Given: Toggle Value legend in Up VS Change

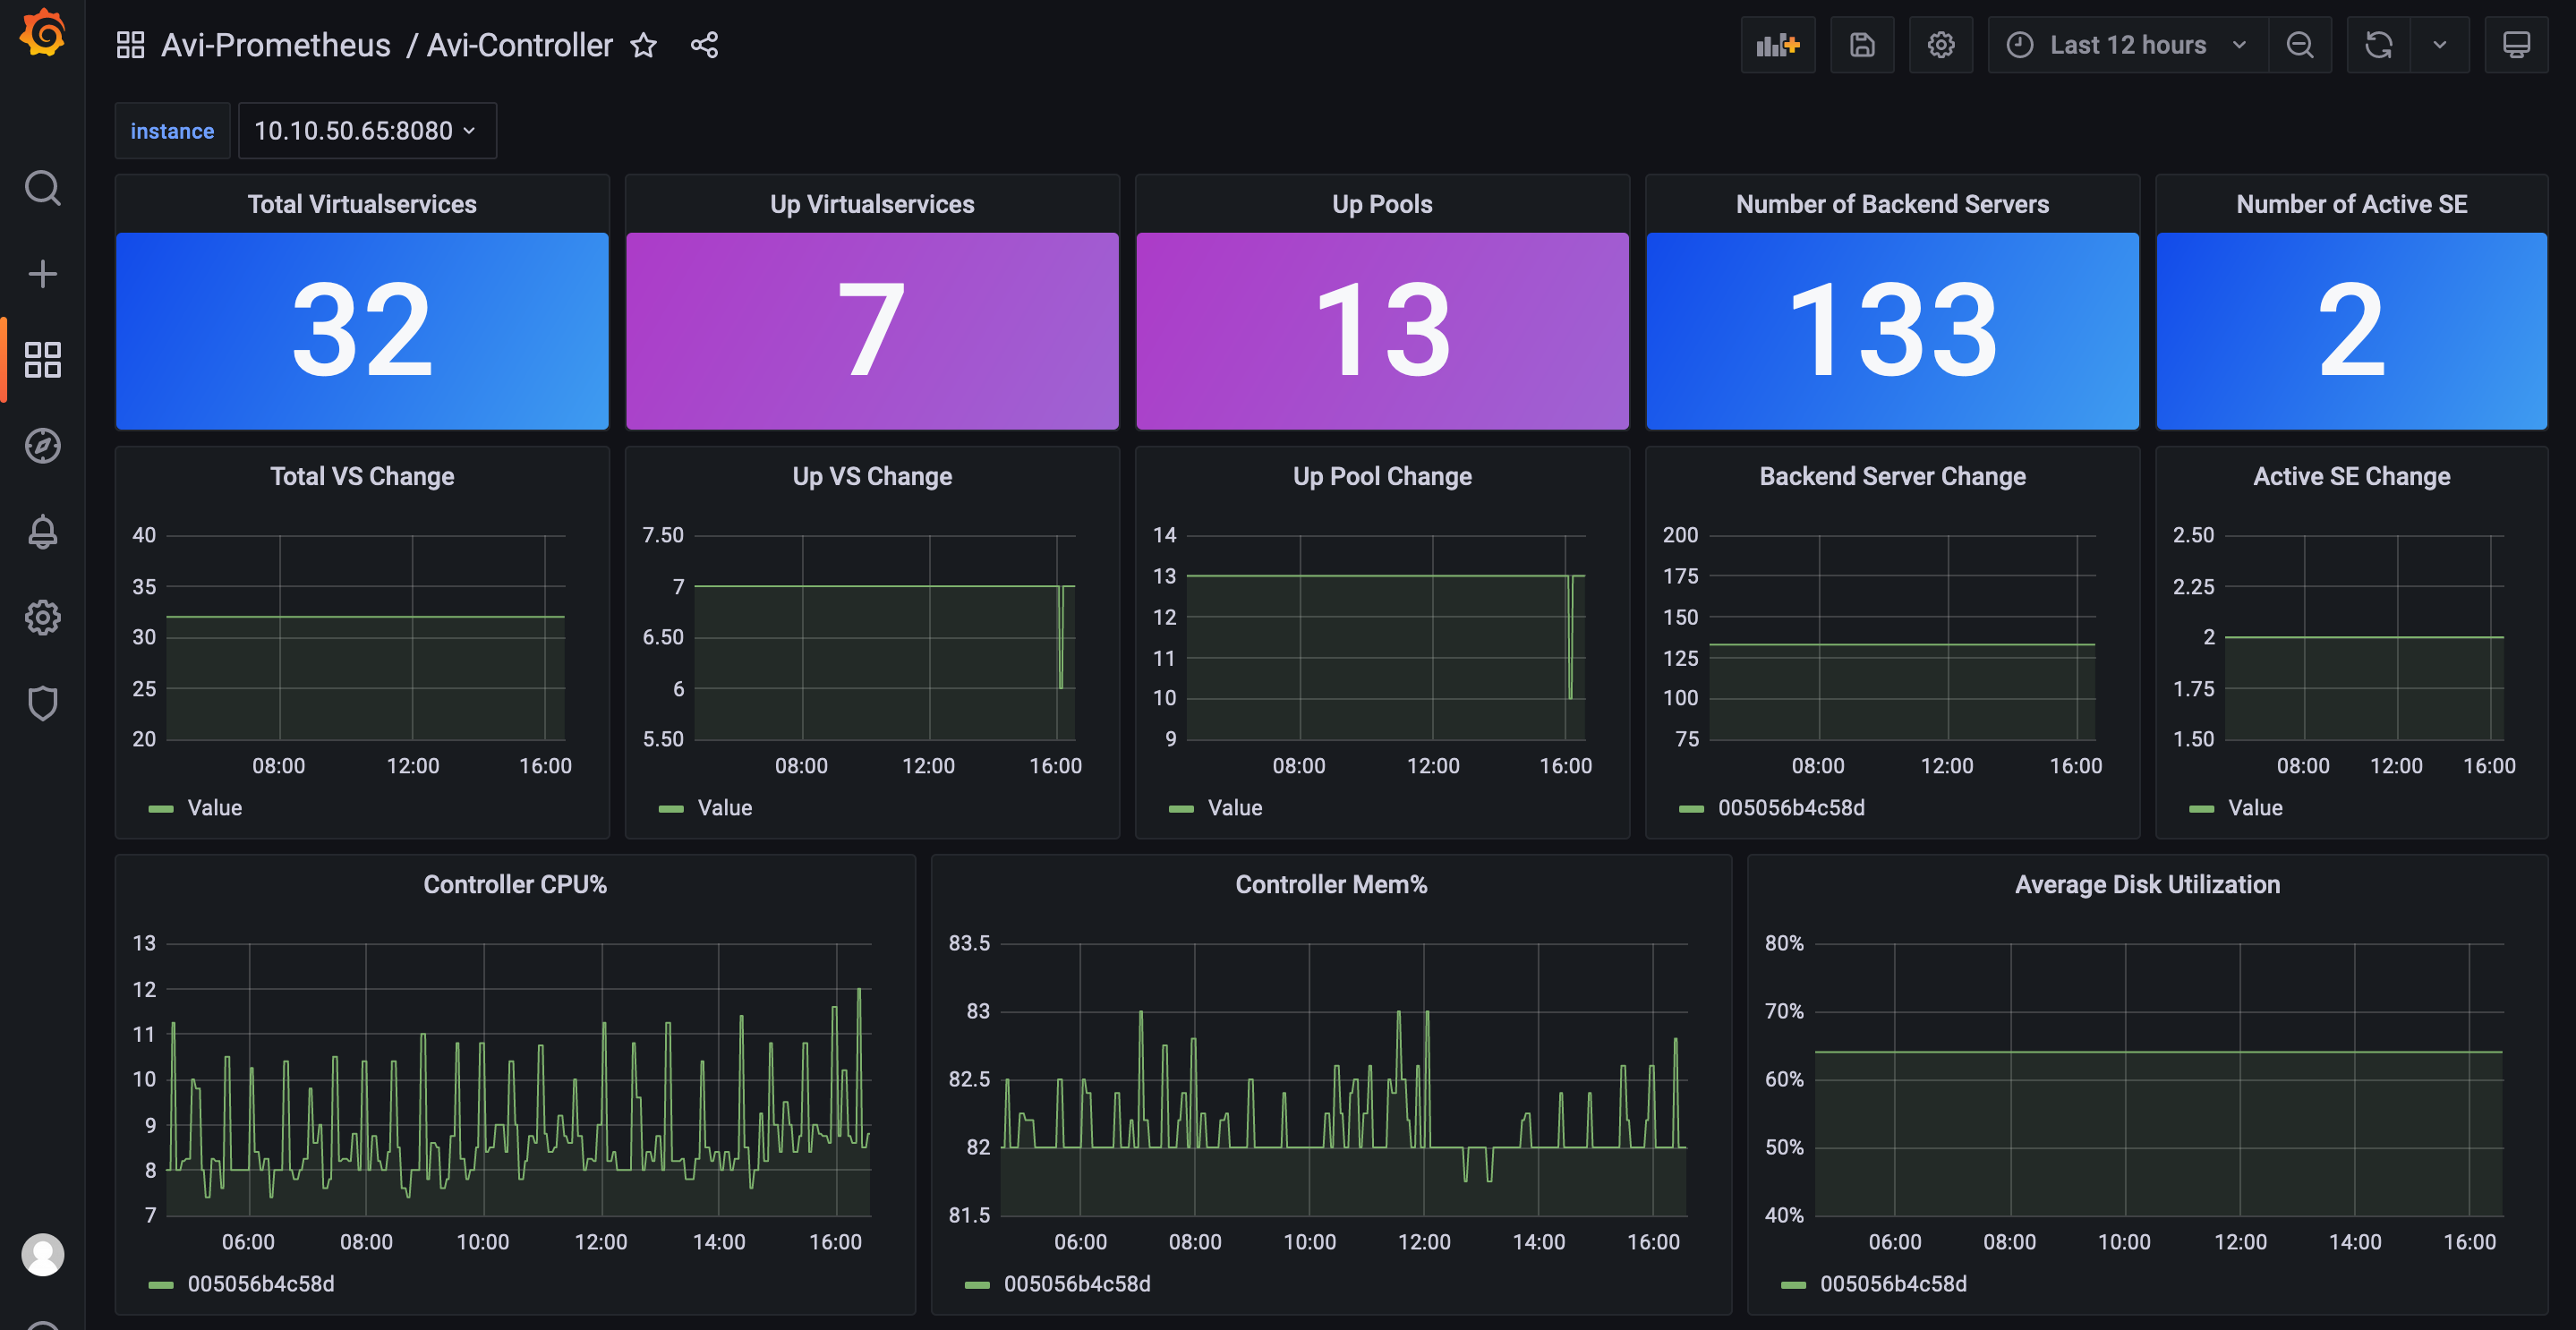Looking at the screenshot, I should point(725,808).
